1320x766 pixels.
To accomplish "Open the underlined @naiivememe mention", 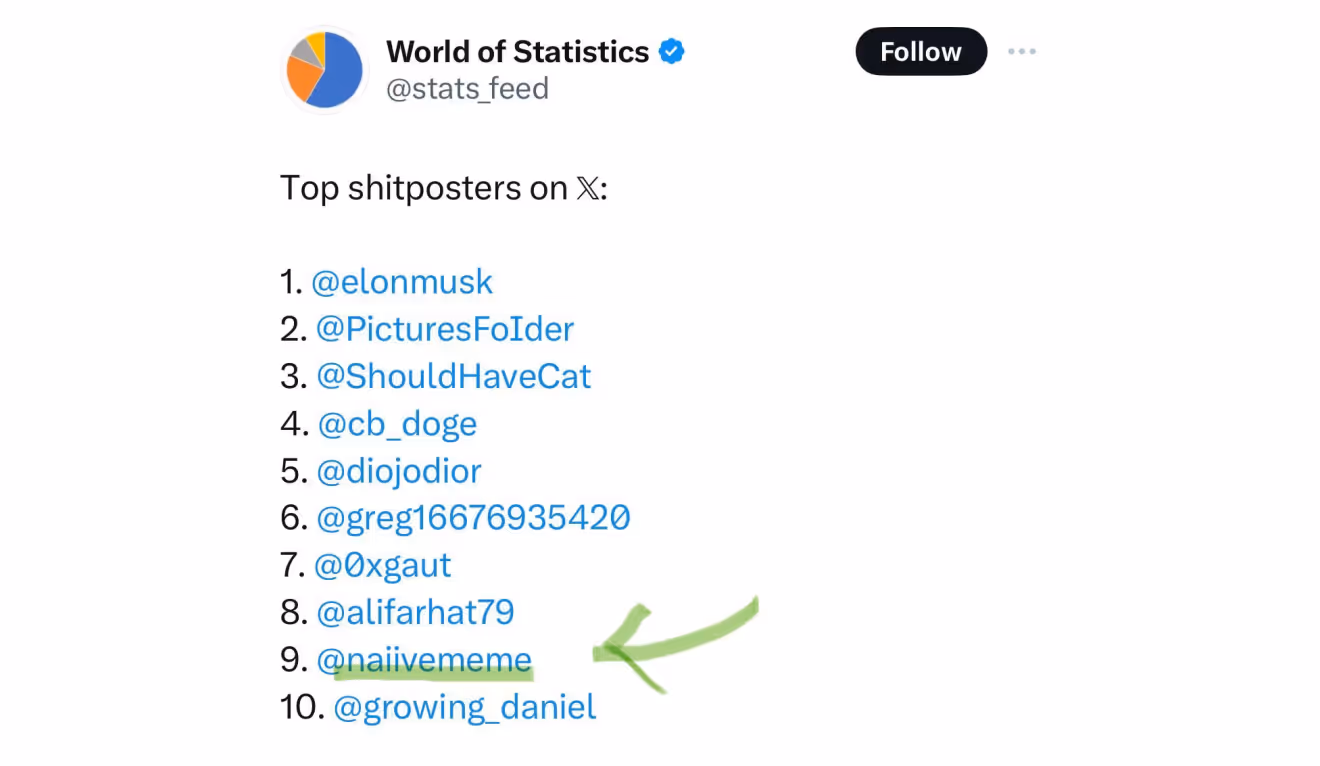I will [x=424, y=659].
